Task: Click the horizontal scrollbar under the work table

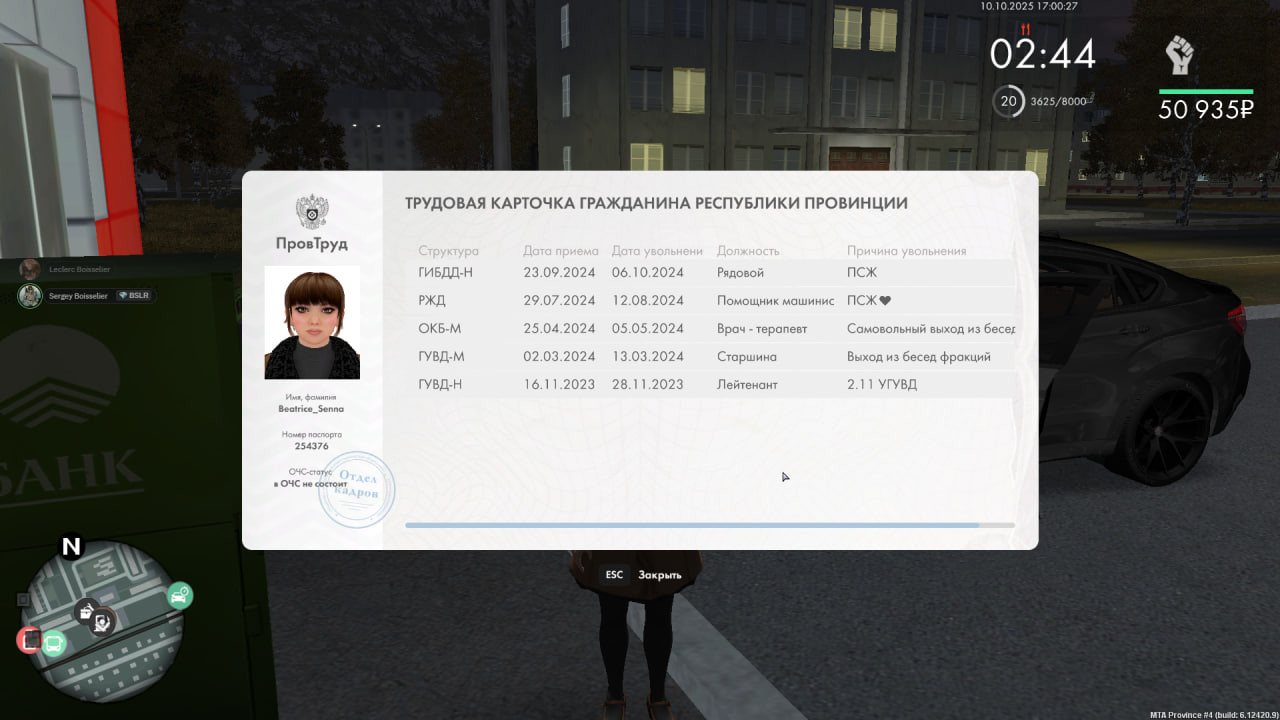Action: pyautogui.click(x=710, y=525)
